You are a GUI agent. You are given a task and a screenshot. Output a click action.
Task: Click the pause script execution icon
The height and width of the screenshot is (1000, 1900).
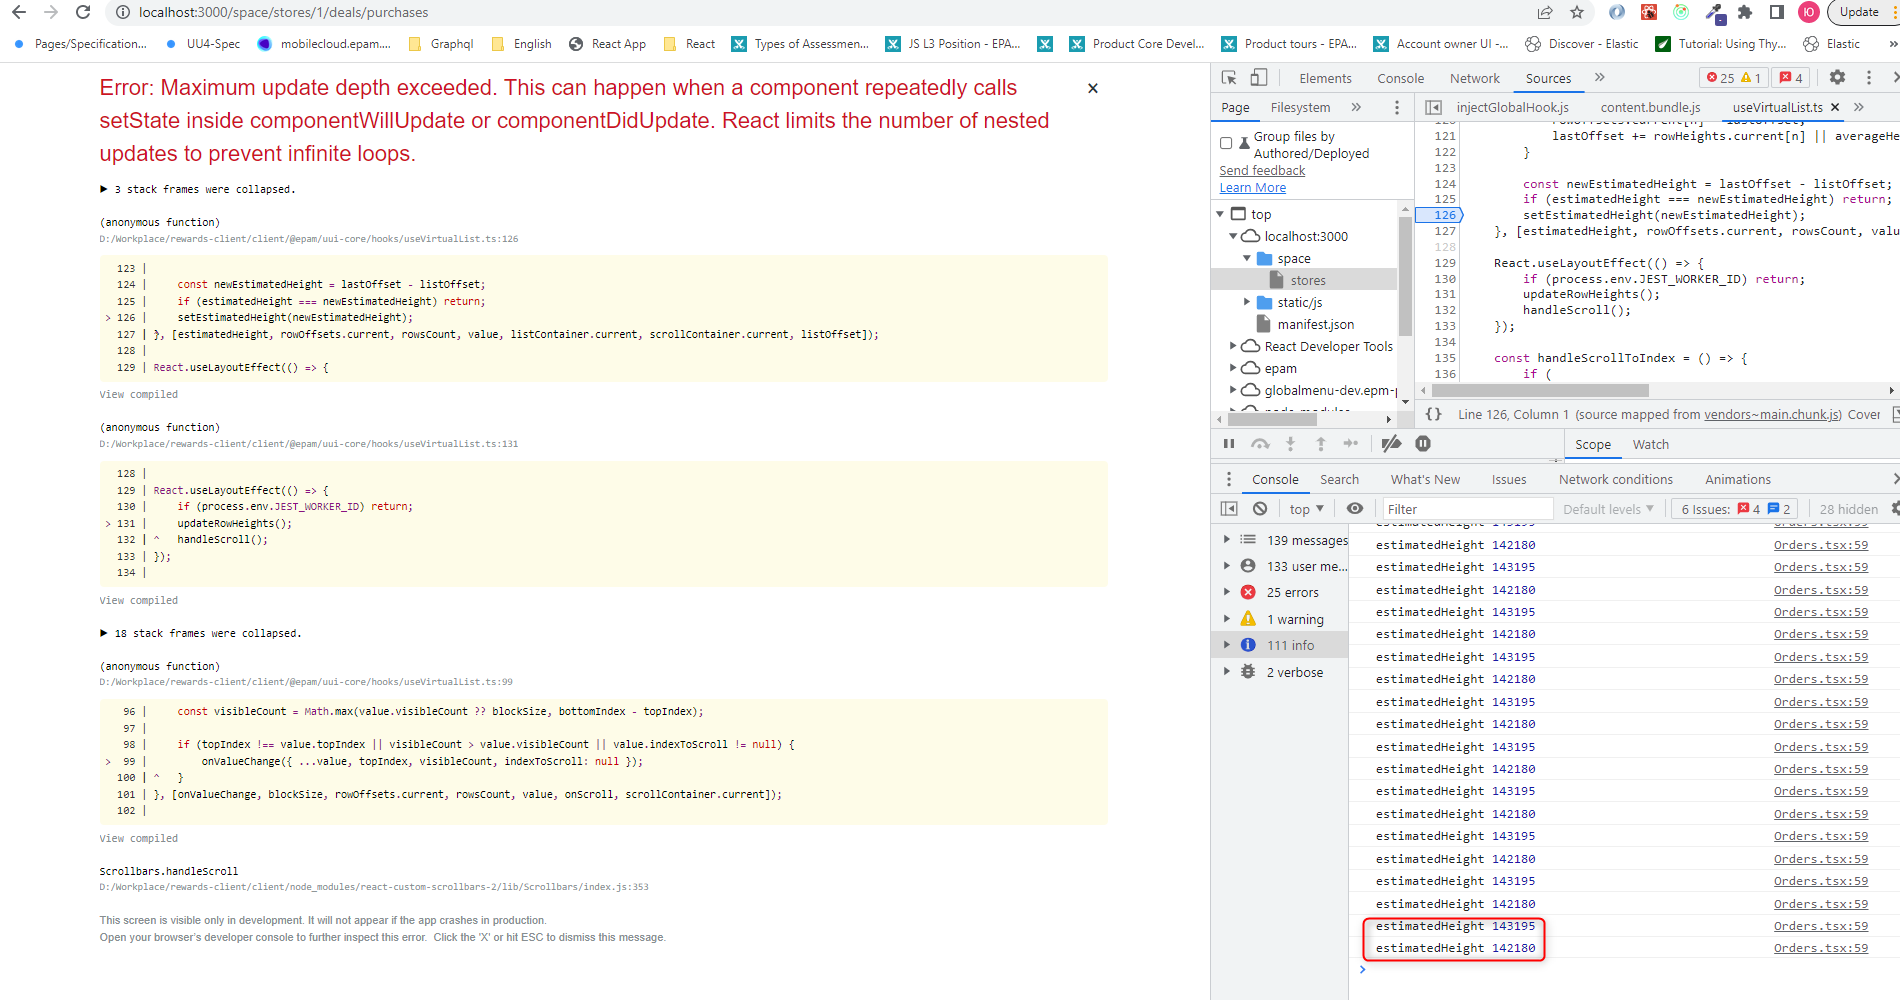1228,443
